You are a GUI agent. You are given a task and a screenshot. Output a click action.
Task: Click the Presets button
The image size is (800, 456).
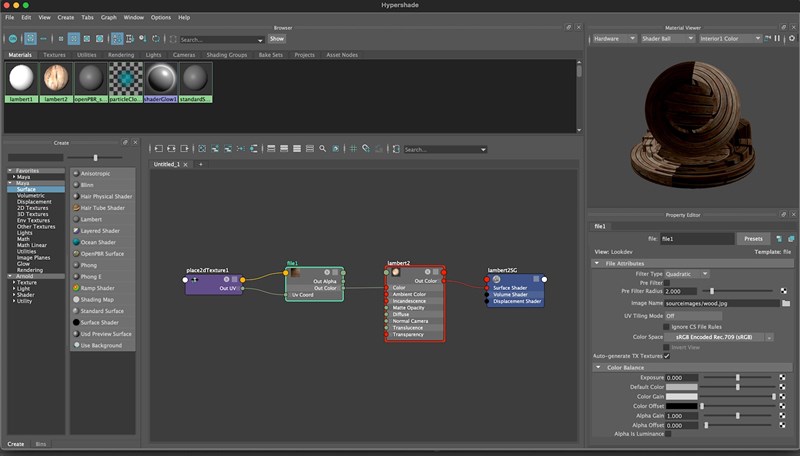(x=755, y=239)
